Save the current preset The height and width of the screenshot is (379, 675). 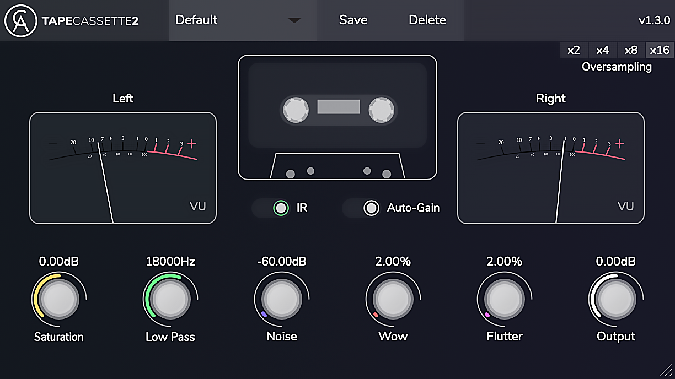point(353,20)
